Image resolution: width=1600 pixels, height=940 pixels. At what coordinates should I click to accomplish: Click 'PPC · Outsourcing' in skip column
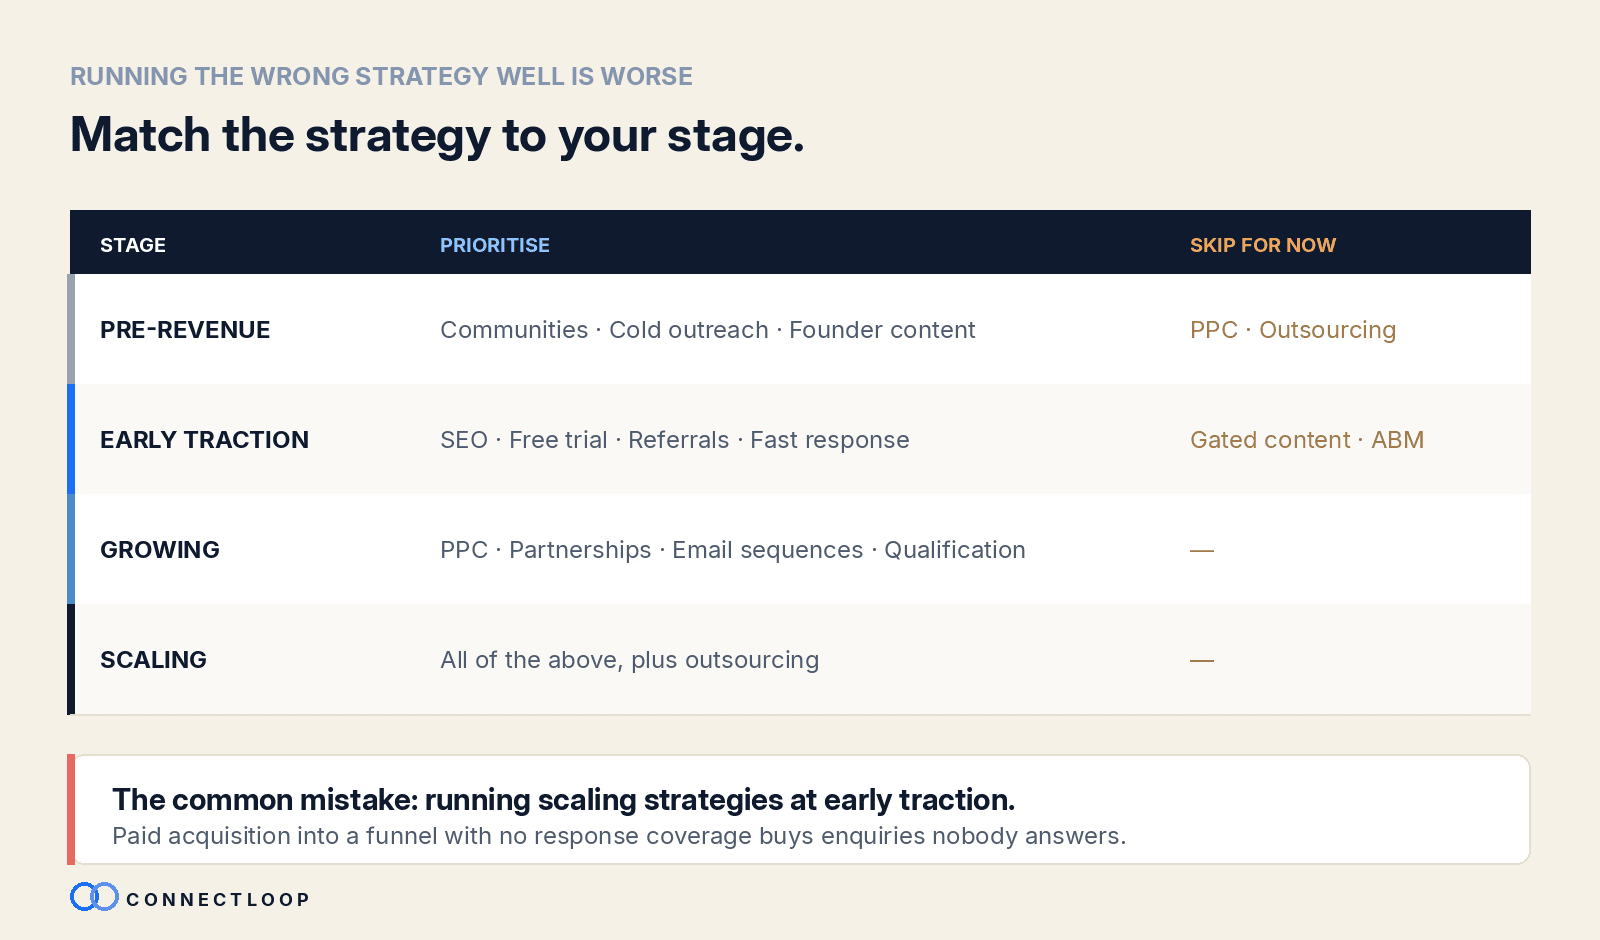[1293, 330]
